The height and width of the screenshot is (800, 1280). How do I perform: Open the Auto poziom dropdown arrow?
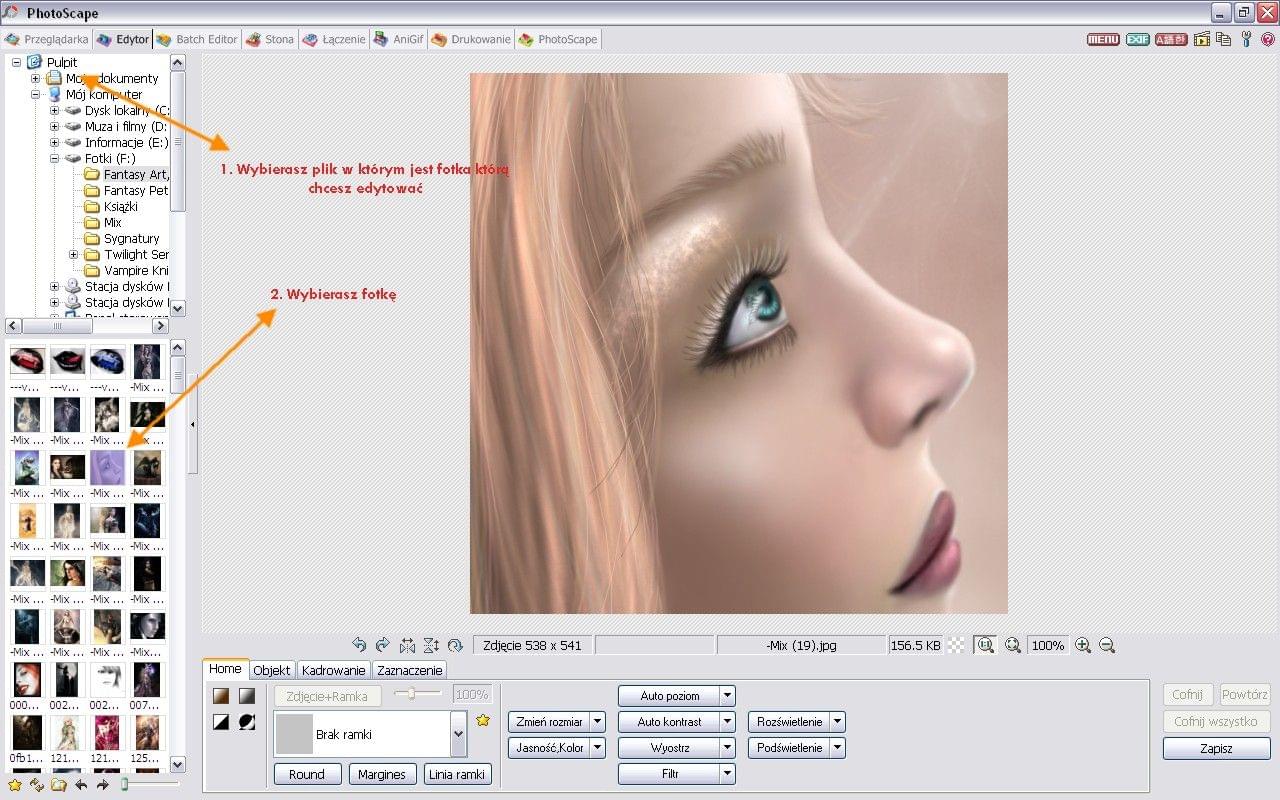(x=728, y=696)
